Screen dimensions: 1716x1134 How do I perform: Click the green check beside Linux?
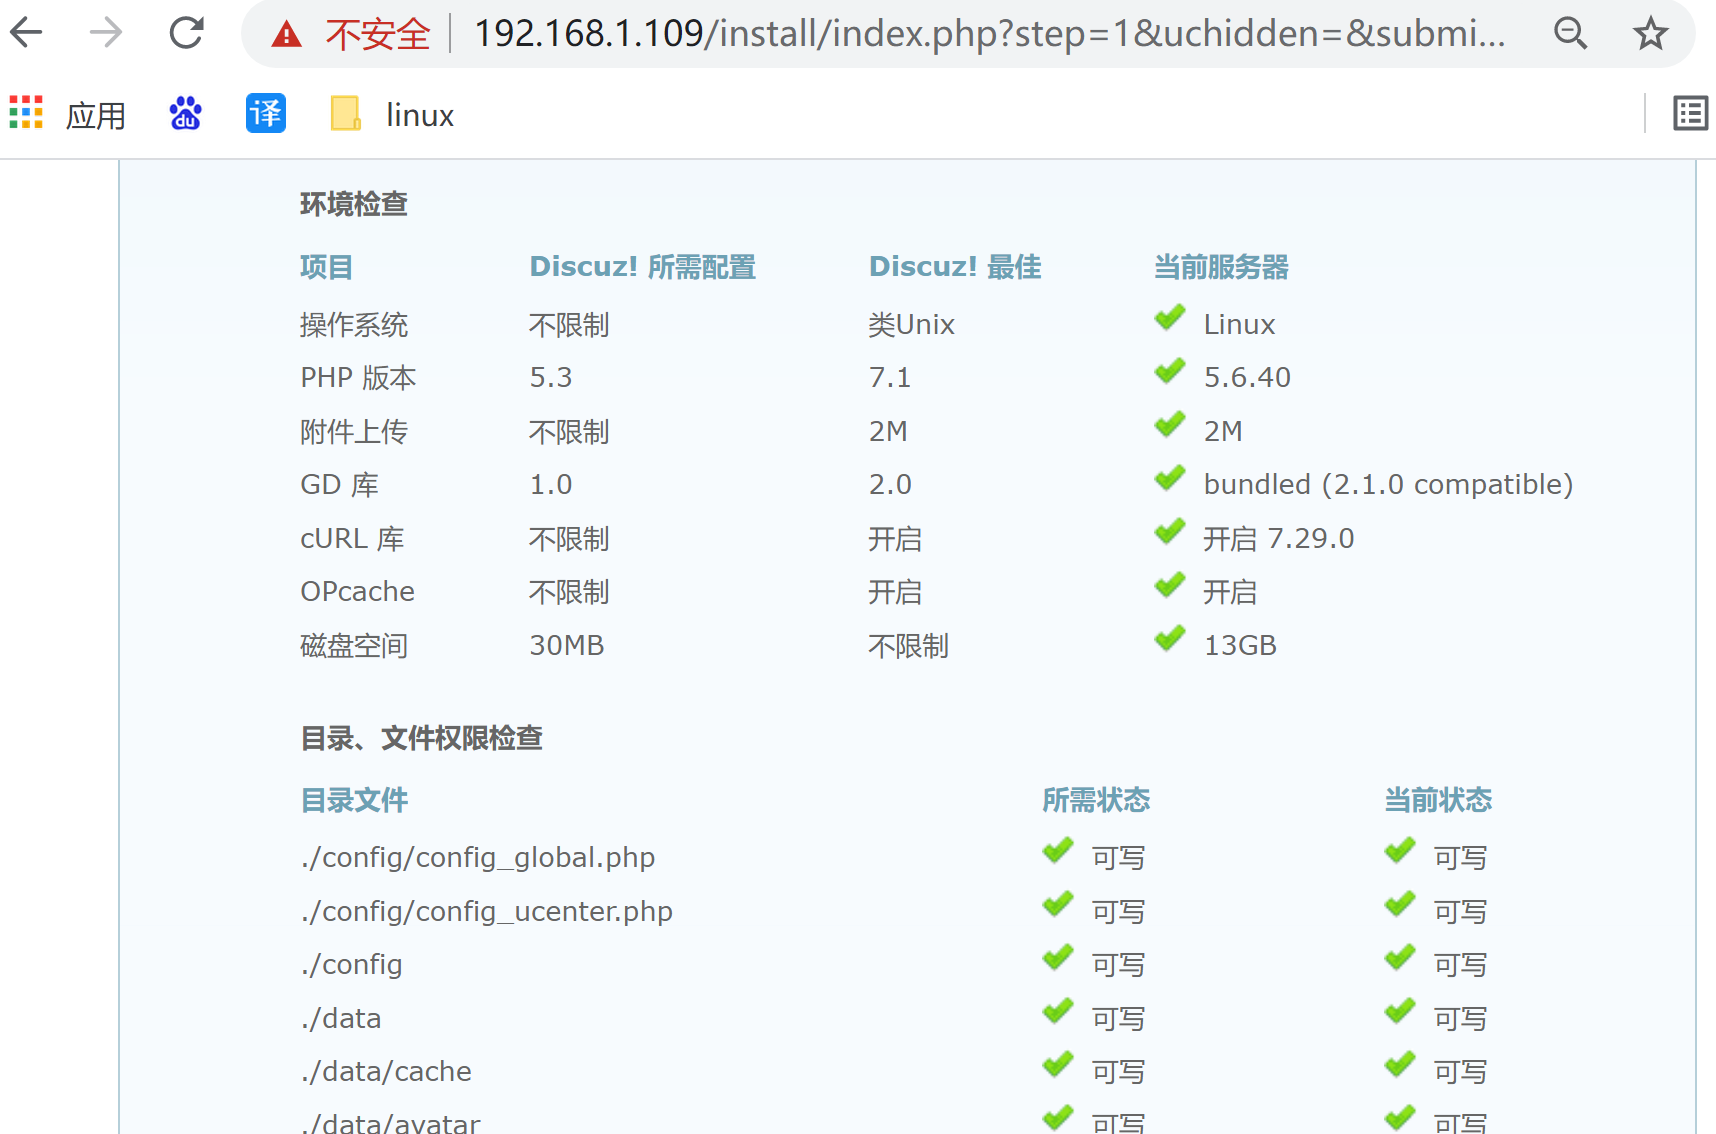[1170, 319]
